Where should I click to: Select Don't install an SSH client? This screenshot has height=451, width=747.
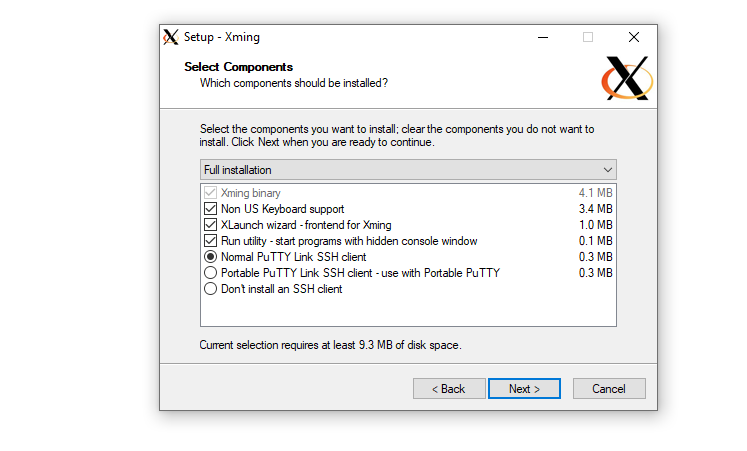pos(210,289)
